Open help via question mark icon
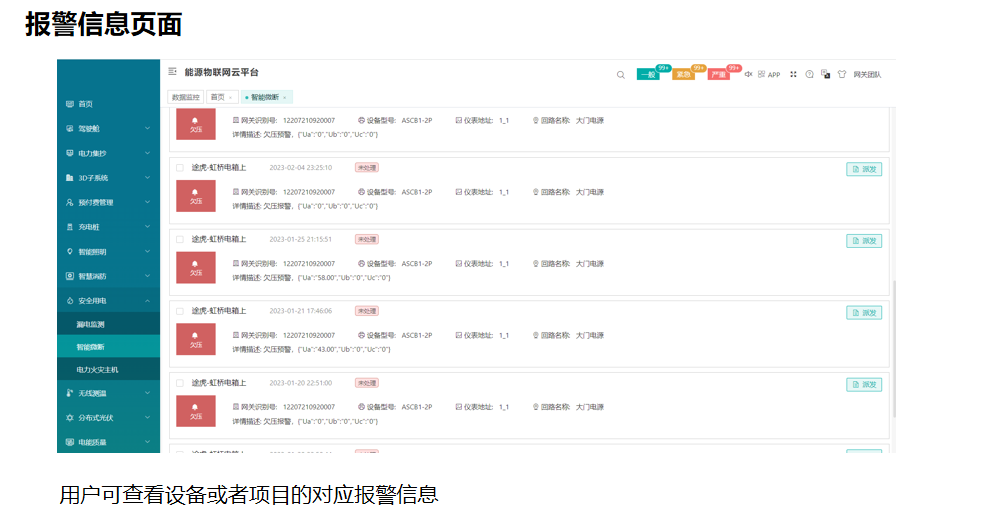Viewport: 986px width, 525px height. tap(809, 74)
